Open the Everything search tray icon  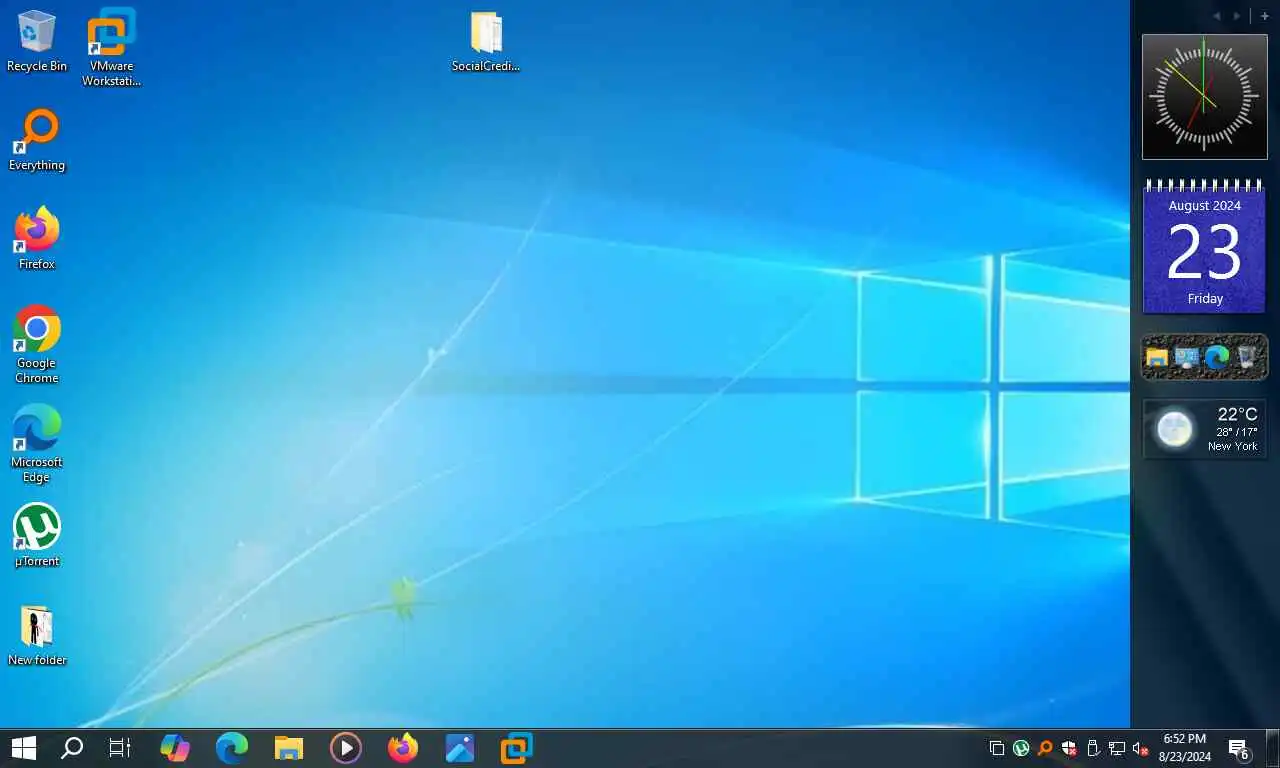tap(1045, 748)
